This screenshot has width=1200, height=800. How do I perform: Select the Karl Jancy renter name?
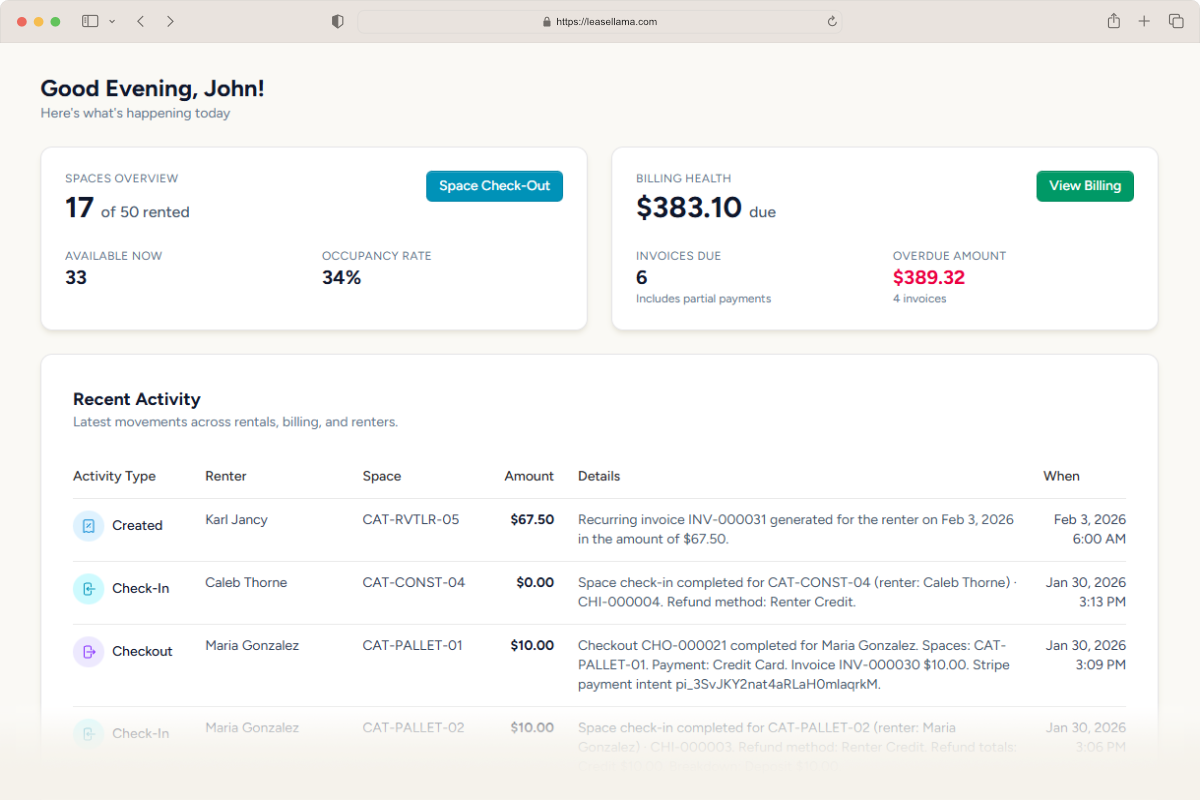236,520
